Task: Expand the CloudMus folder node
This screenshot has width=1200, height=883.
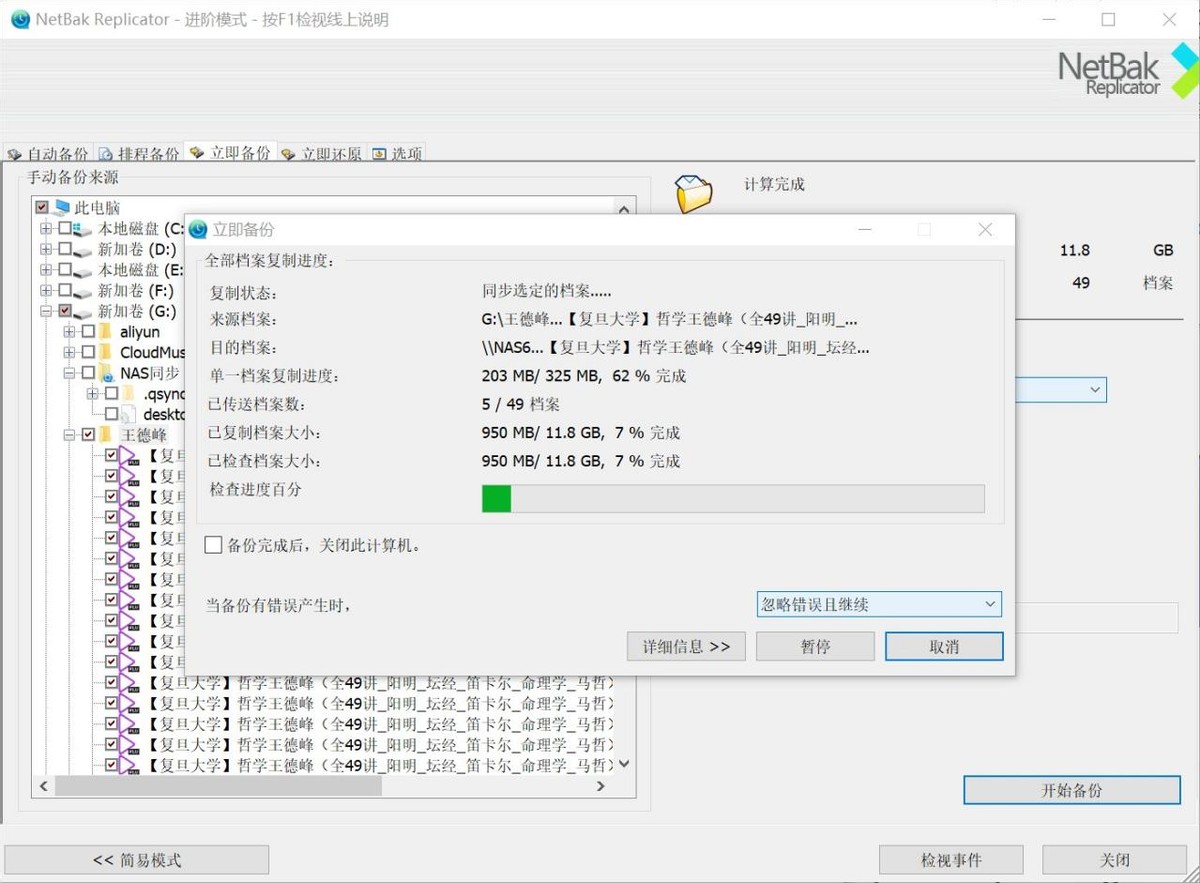Action: 71,352
